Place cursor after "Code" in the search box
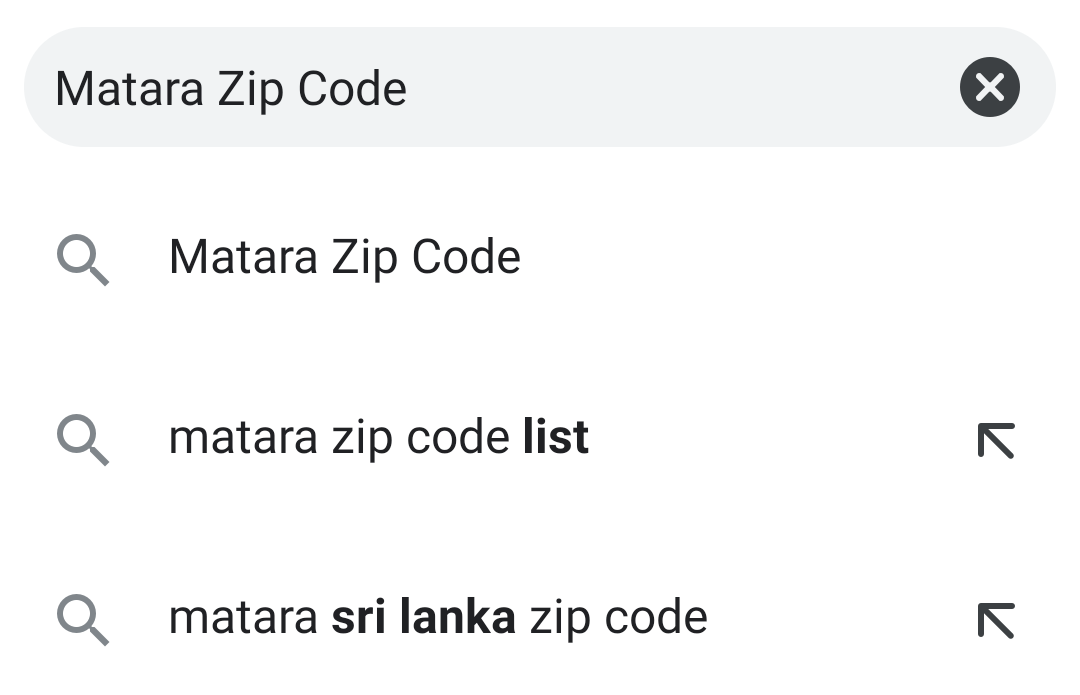This screenshot has width=1080, height=695. (409, 89)
